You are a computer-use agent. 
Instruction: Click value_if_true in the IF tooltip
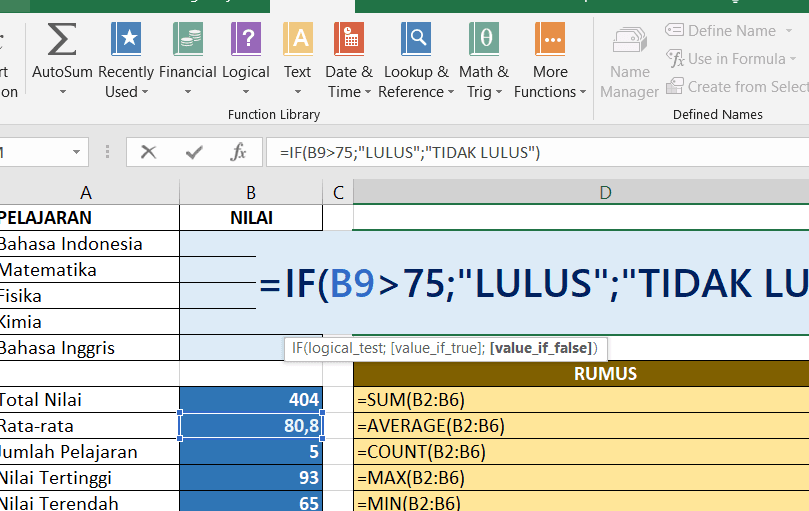pos(436,348)
